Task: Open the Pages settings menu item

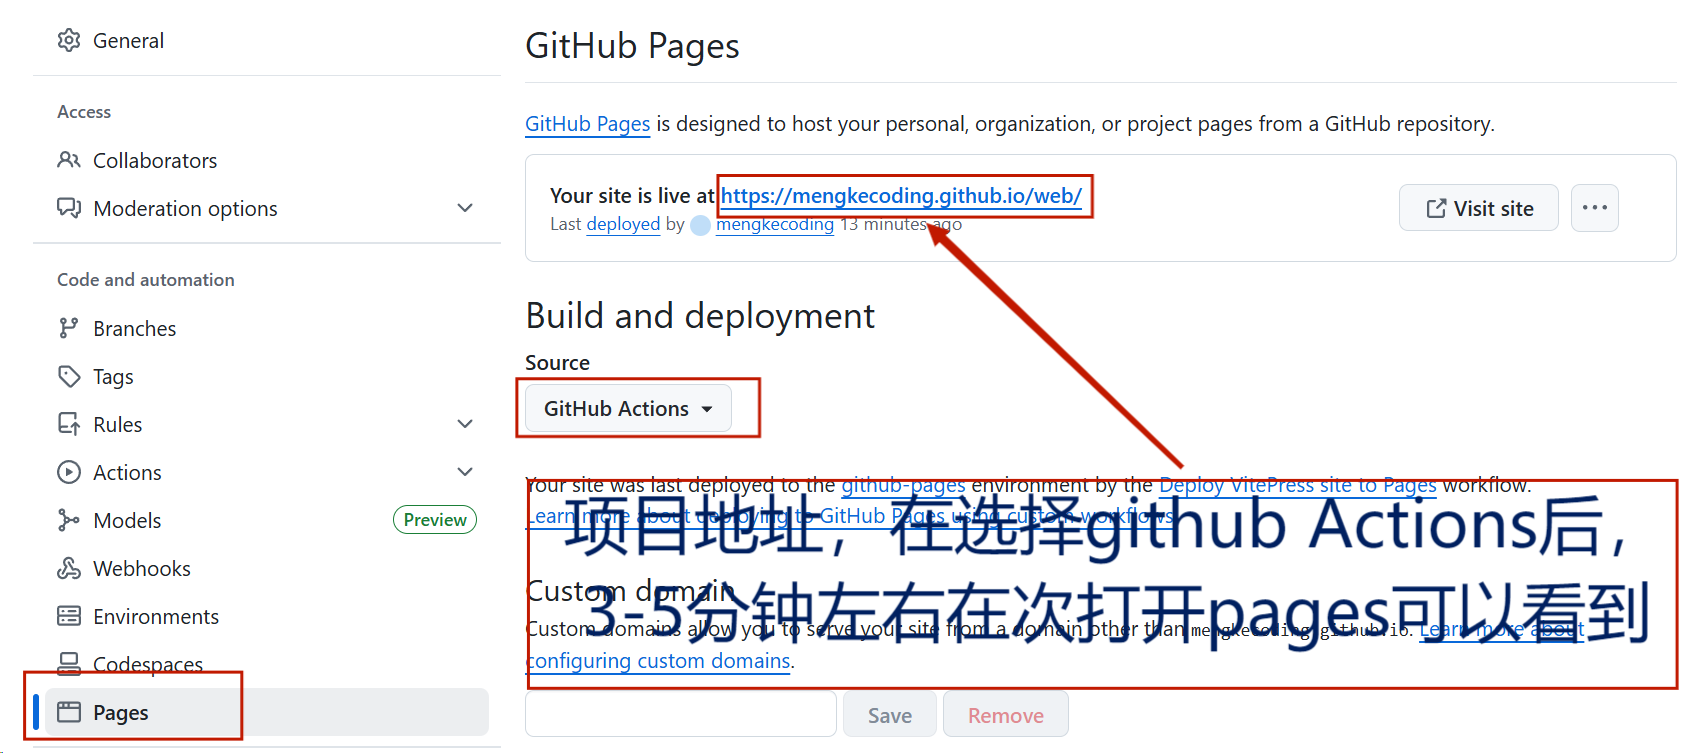Action: coord(121,712)
